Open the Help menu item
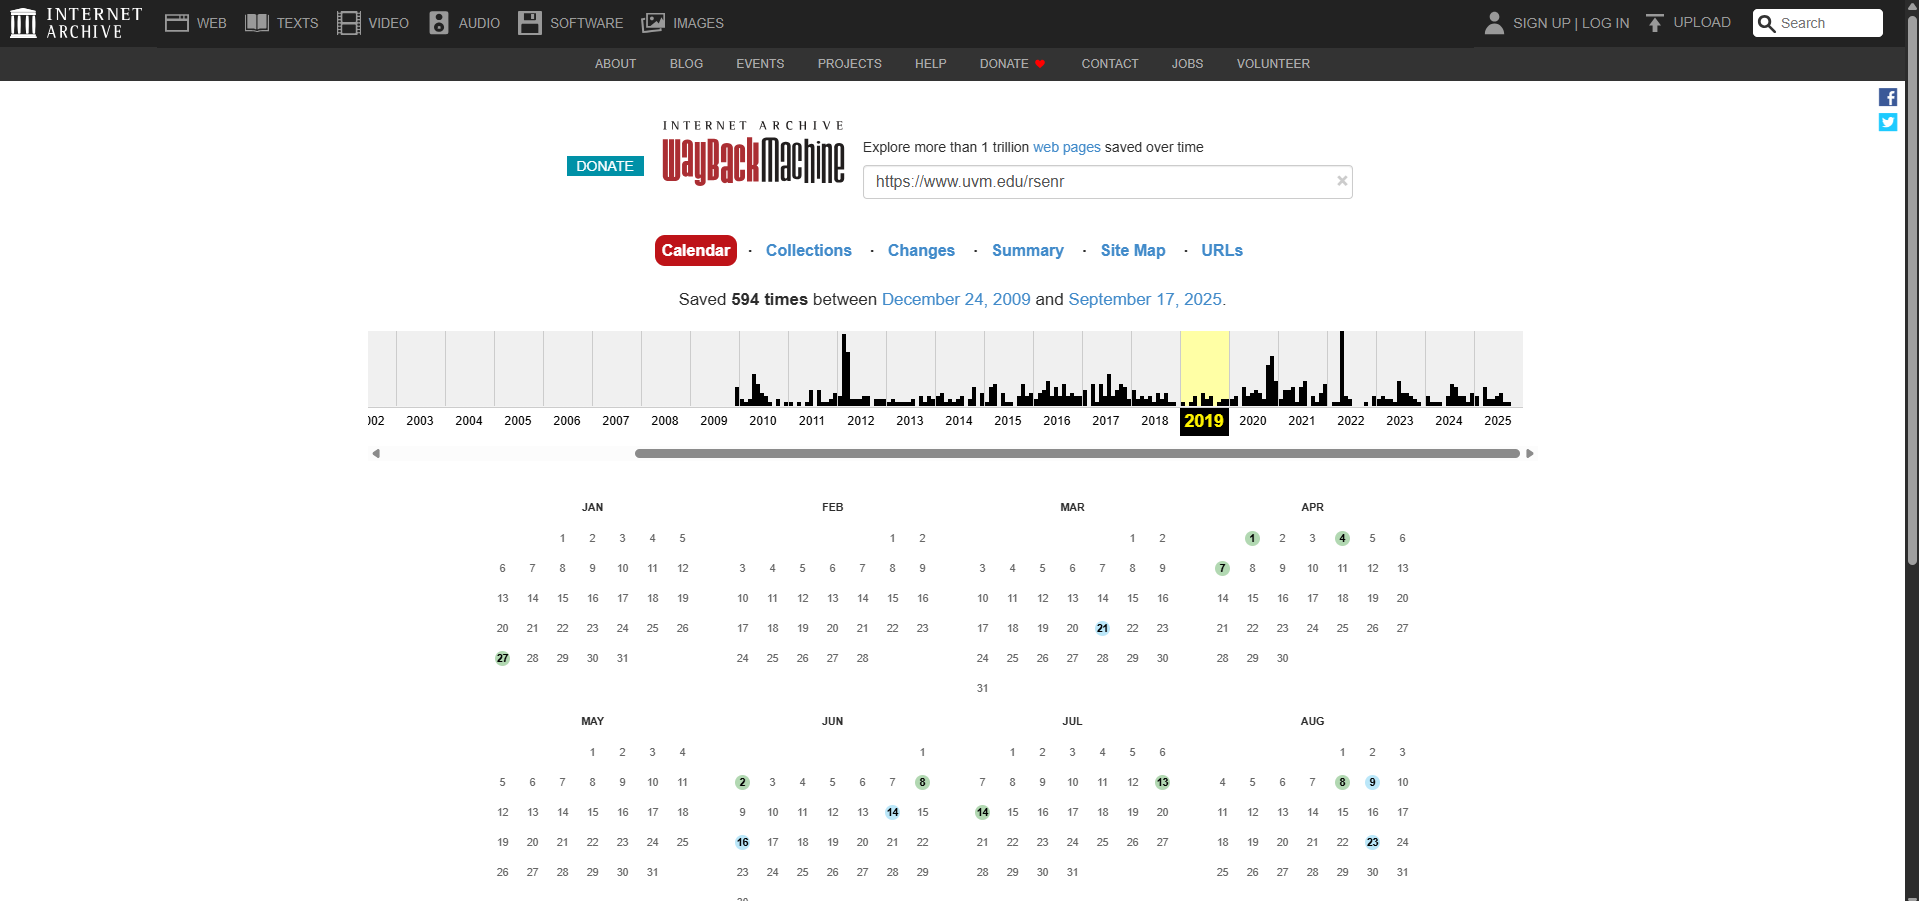The image size is (1919, 901). tap(930, 64)
